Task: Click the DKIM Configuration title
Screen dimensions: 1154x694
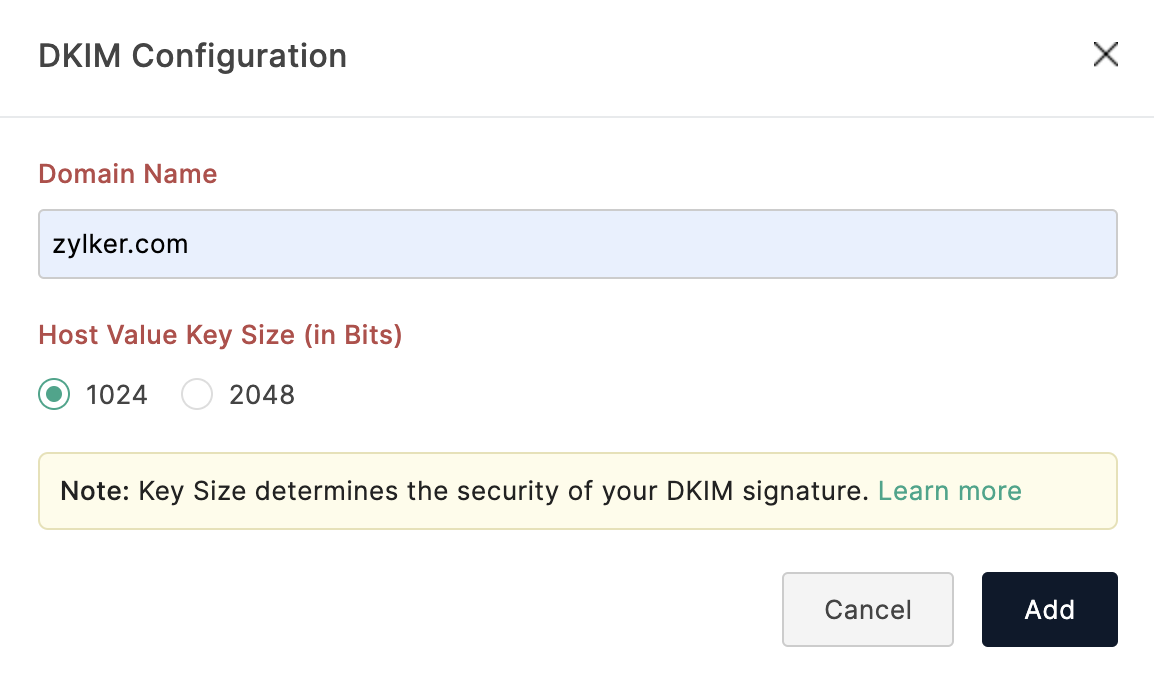Action: tap(191, 56)
